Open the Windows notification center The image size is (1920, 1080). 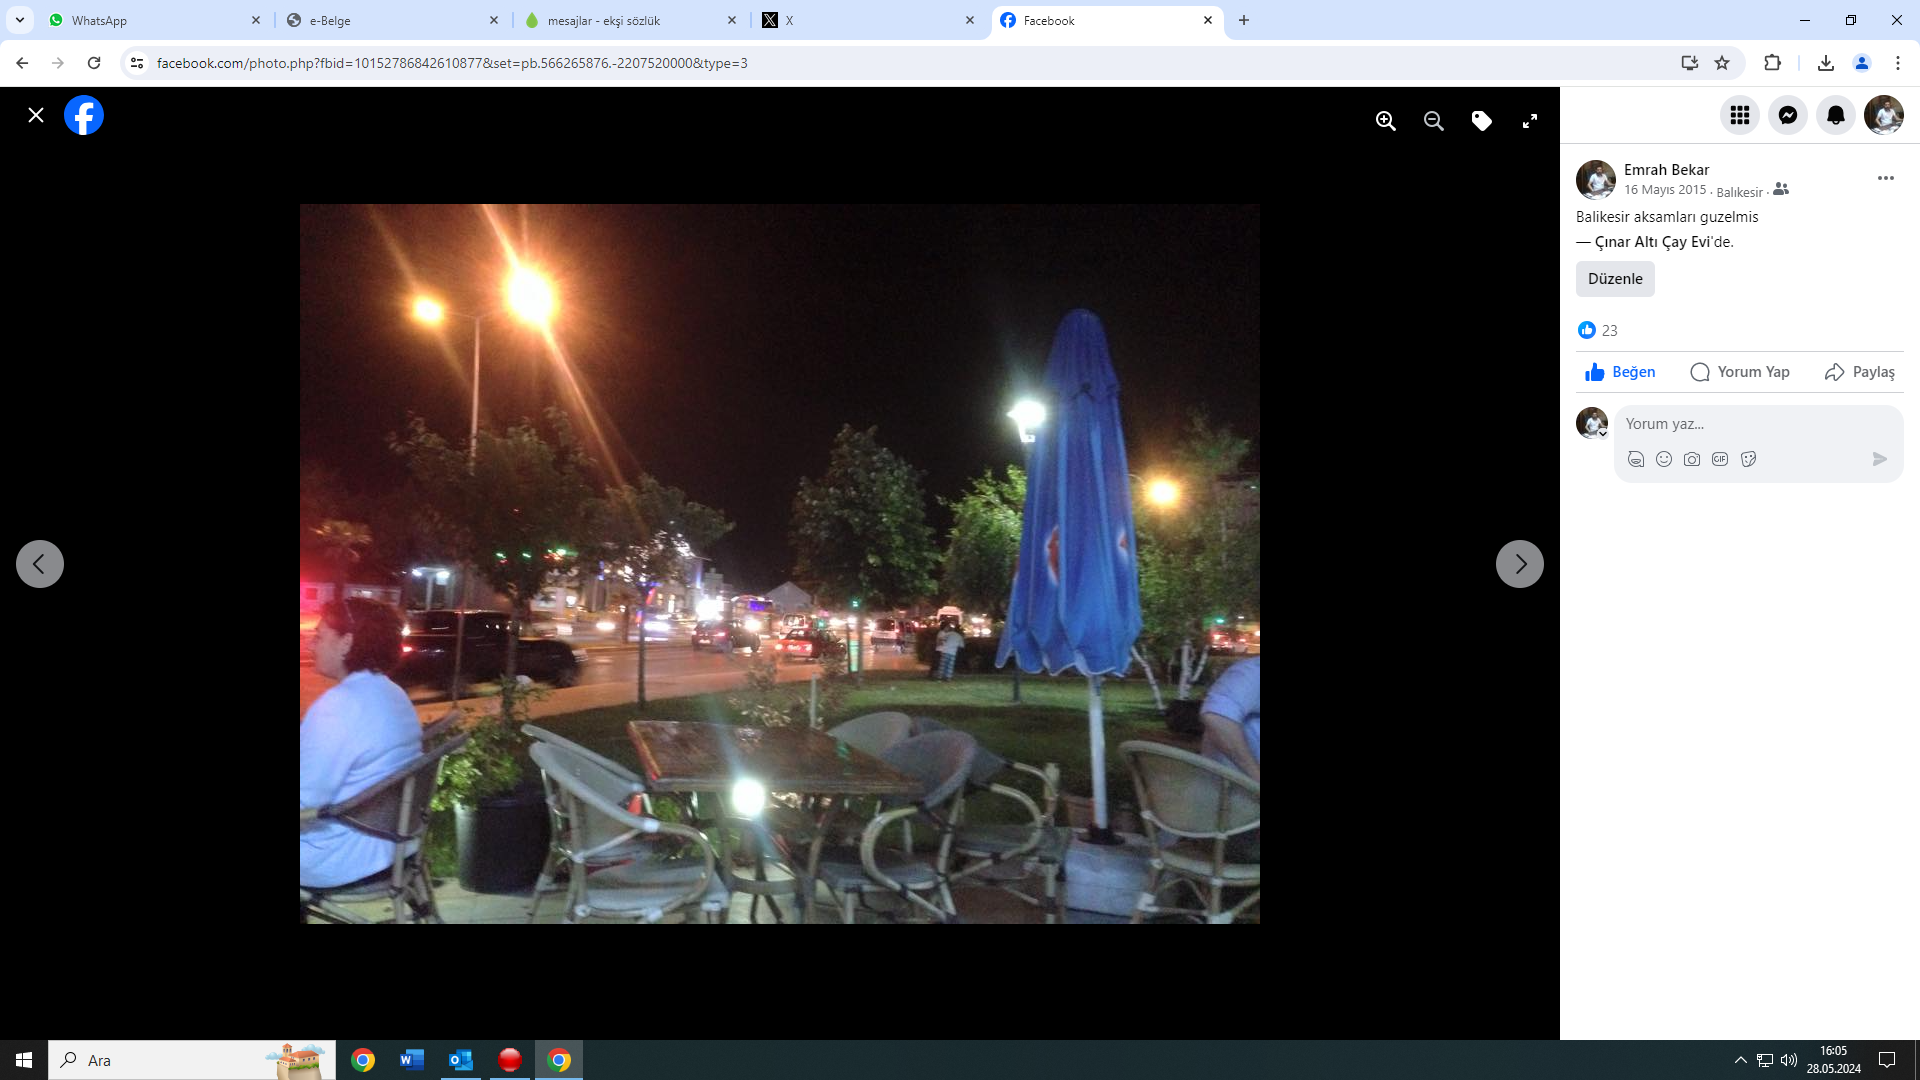[1887, 1060]
